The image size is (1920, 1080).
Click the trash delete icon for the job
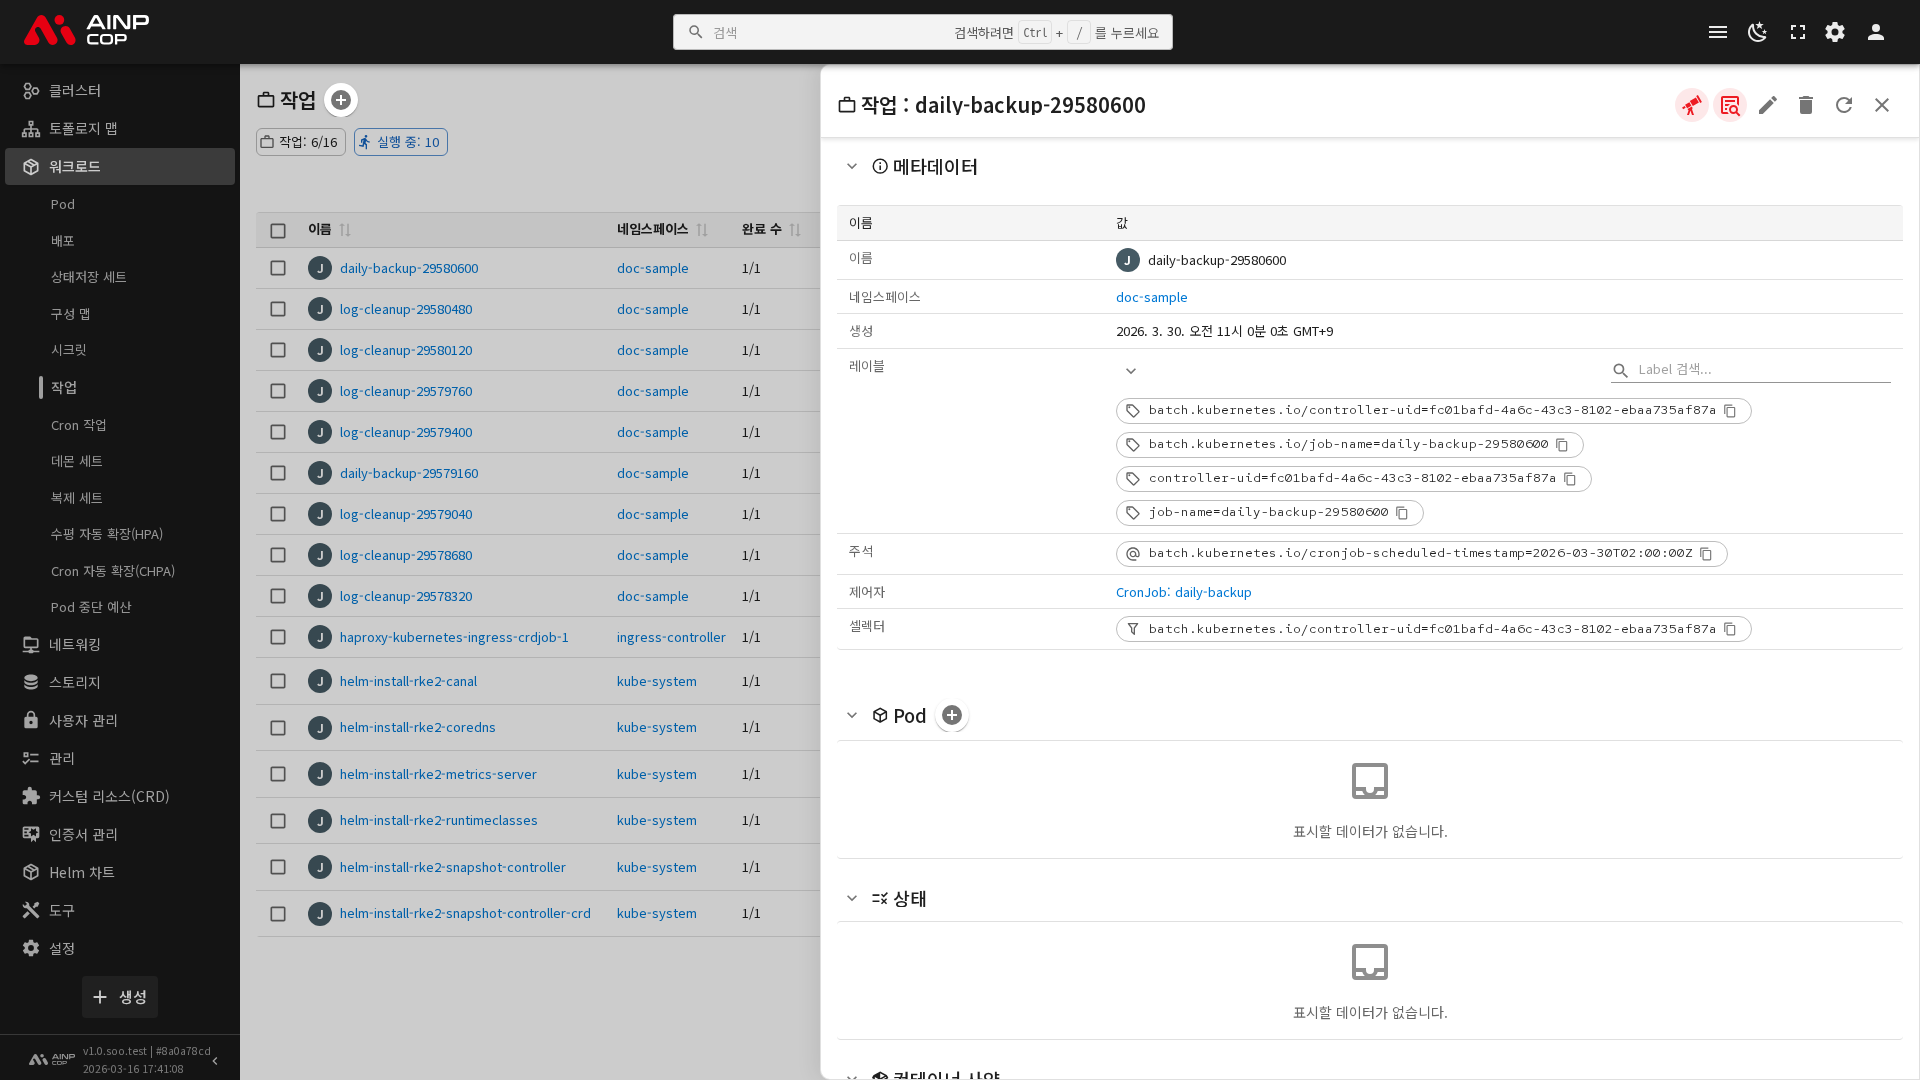tap(1805, 105)
